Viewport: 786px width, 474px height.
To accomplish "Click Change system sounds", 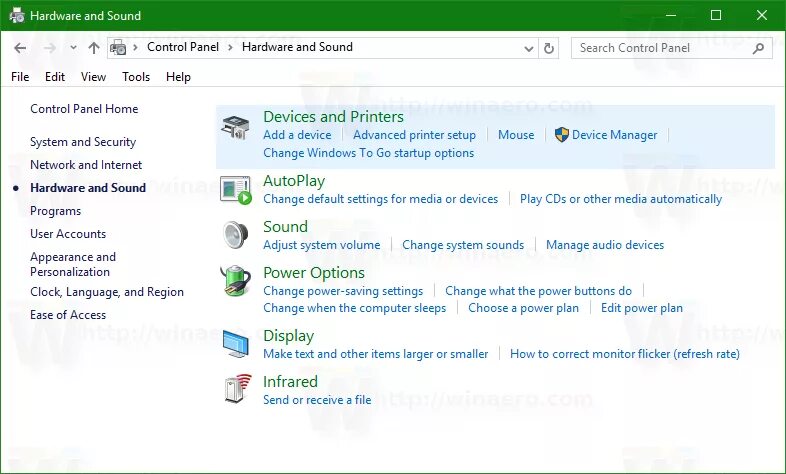I will point(463,245).
